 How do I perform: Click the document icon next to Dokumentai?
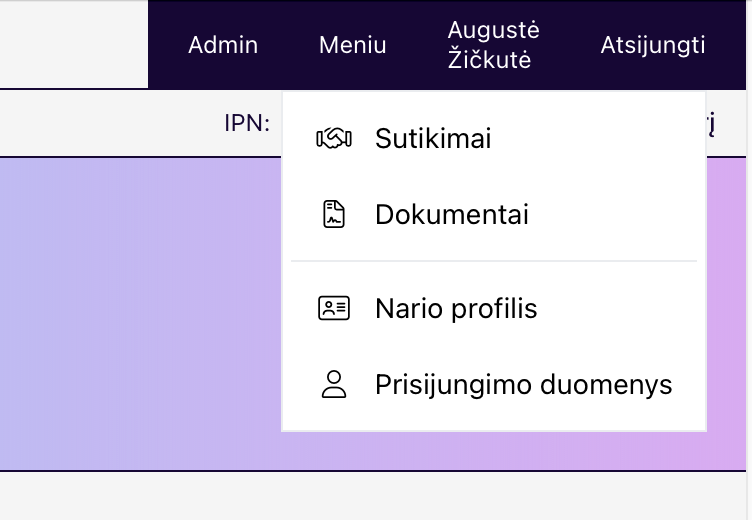[333, 214]
